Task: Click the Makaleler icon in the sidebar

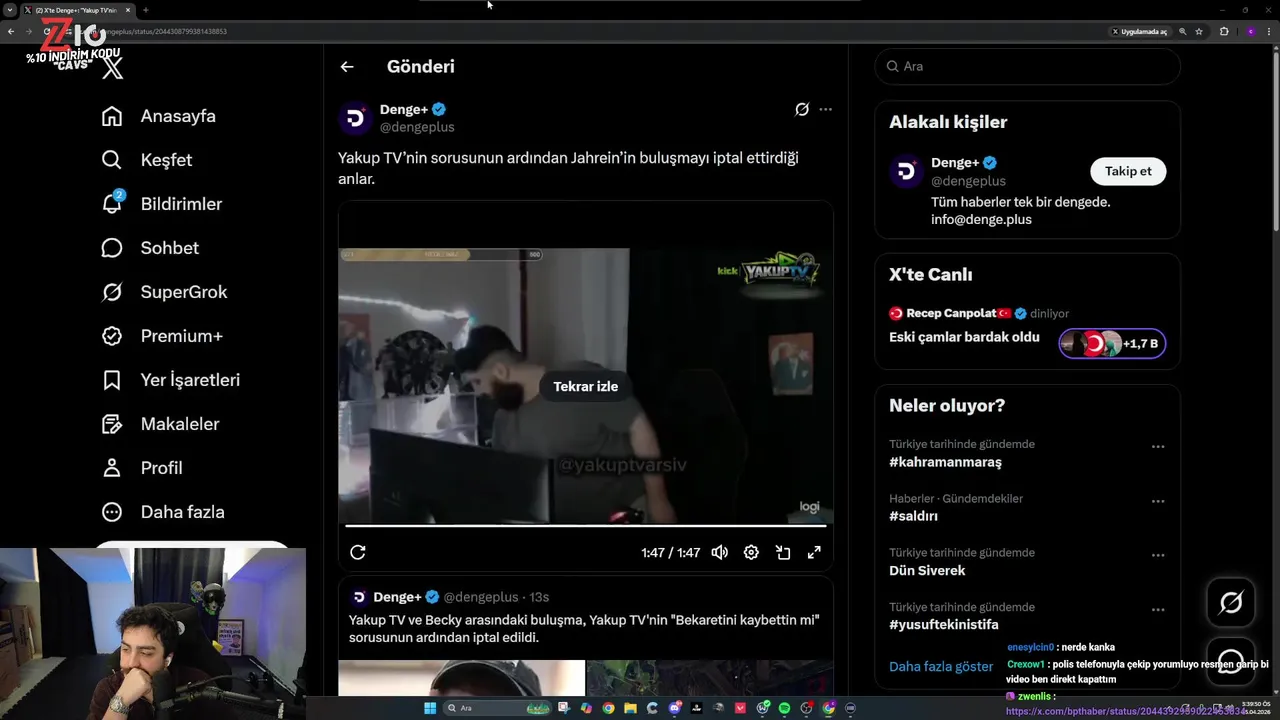Action: [x=112, y=424]
